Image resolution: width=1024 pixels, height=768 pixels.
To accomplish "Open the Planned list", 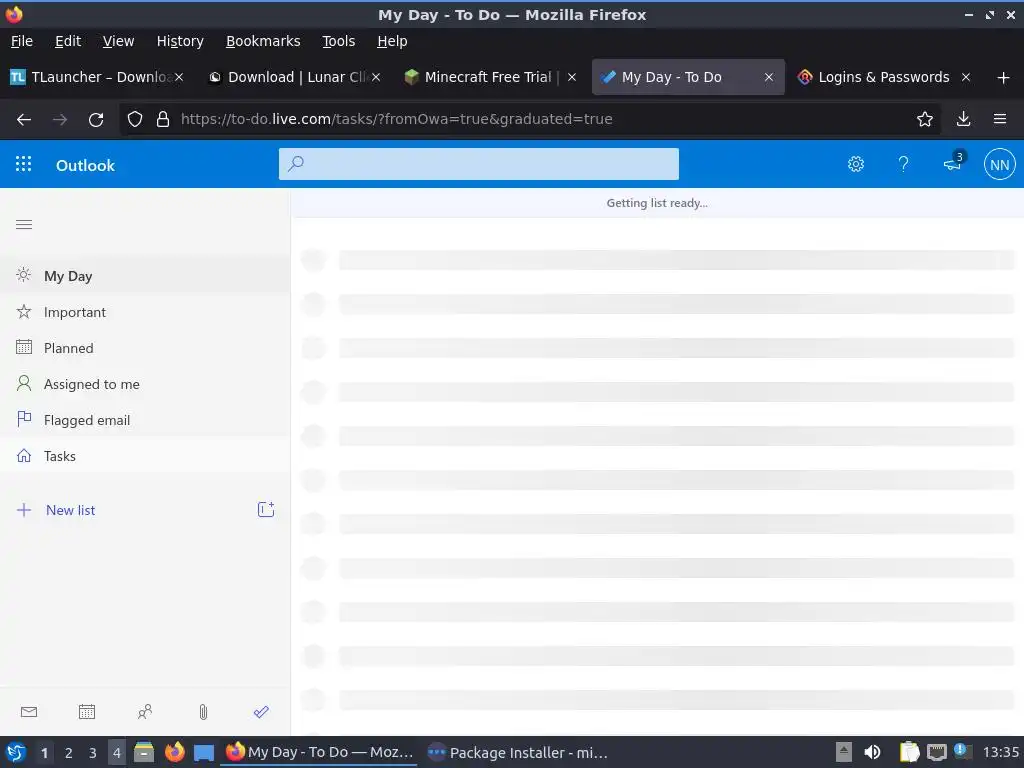I will pyautogui.click(x=145, y=348).
